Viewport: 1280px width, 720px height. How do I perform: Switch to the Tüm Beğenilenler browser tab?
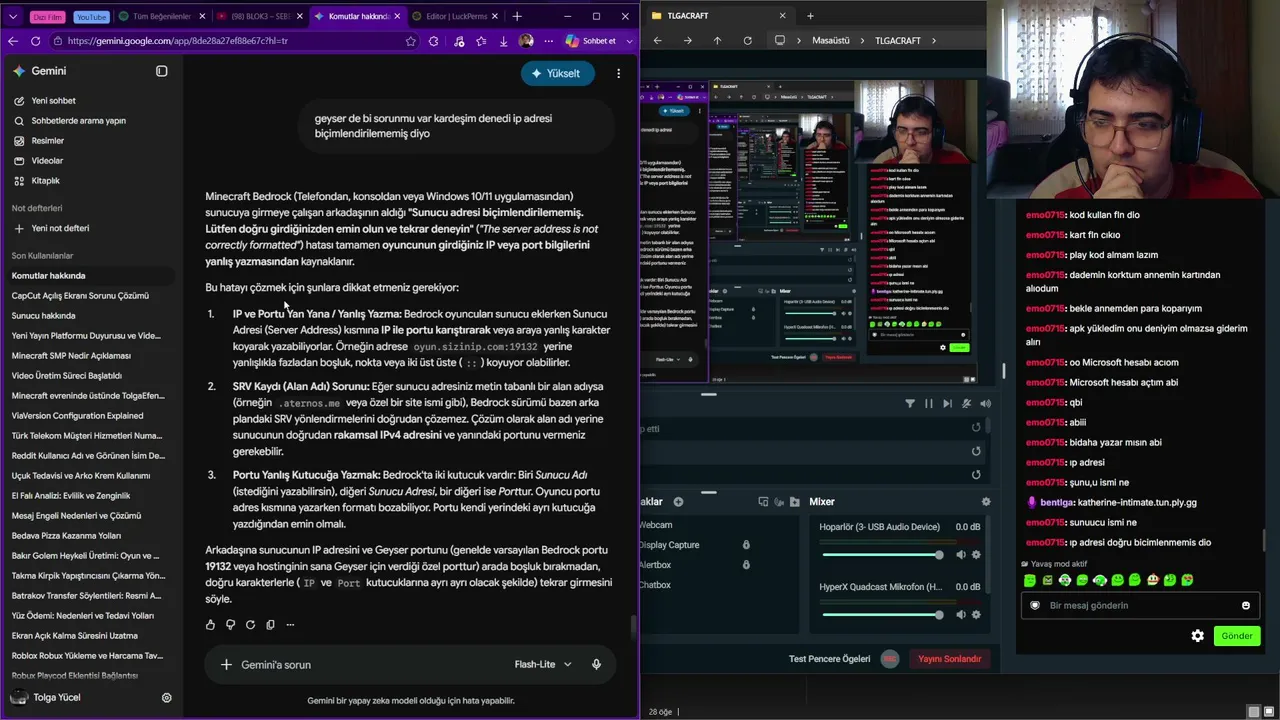tap(161, 16)
